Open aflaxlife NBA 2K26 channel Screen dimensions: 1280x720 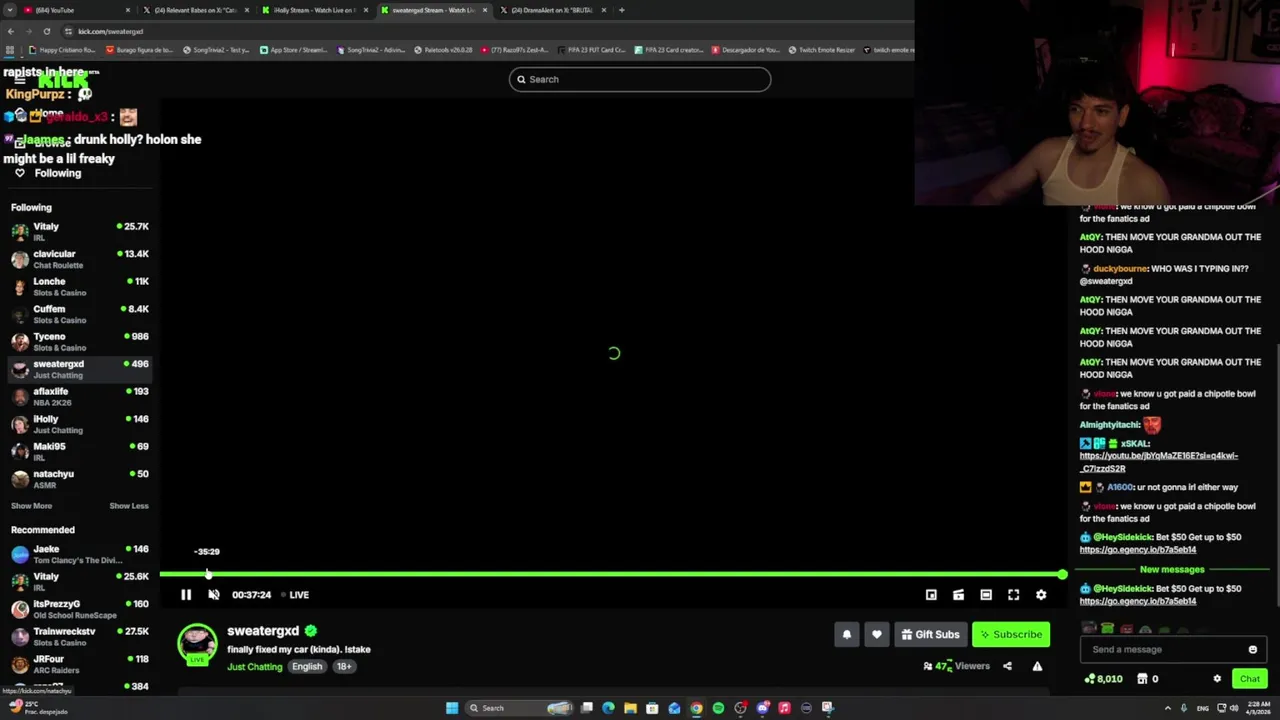(80, 397)
